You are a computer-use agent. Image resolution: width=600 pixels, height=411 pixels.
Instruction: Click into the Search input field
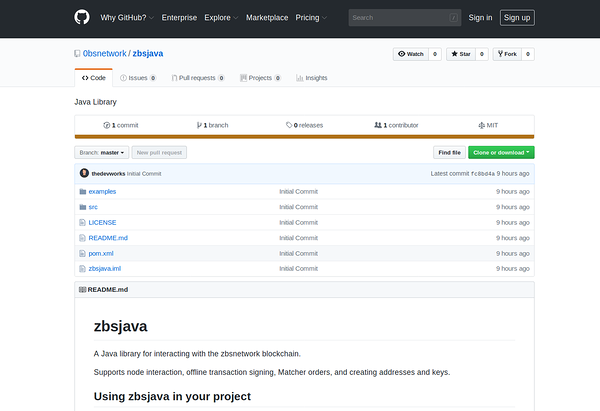point(405,18)
